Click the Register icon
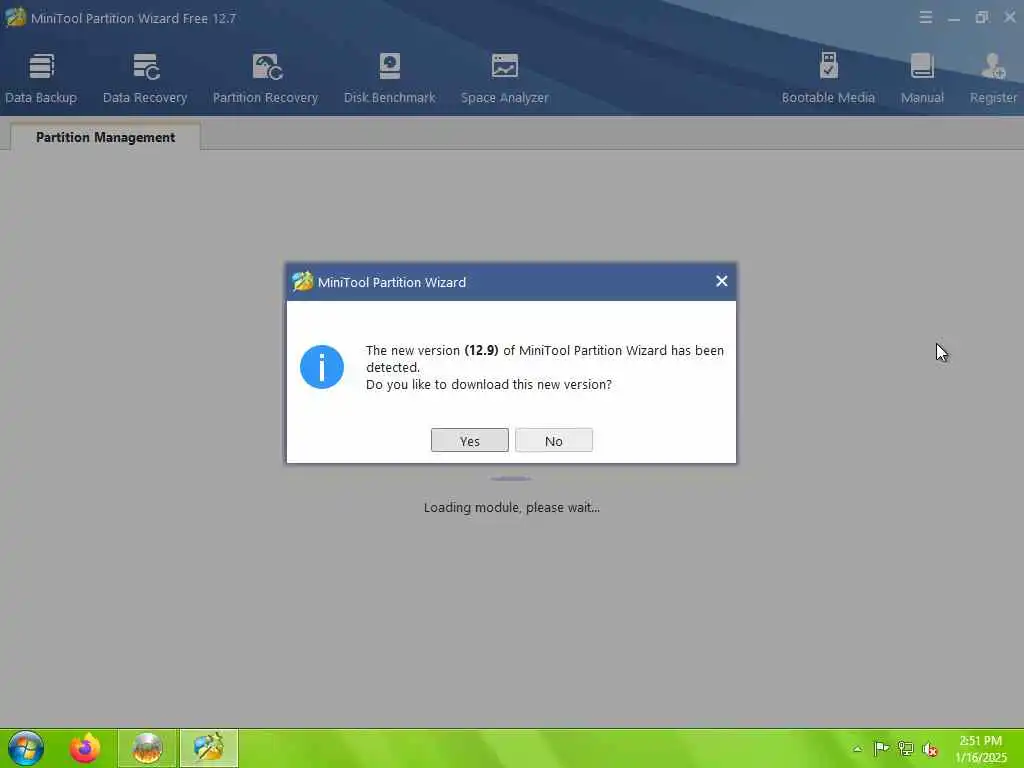 [x=993, y=78]
